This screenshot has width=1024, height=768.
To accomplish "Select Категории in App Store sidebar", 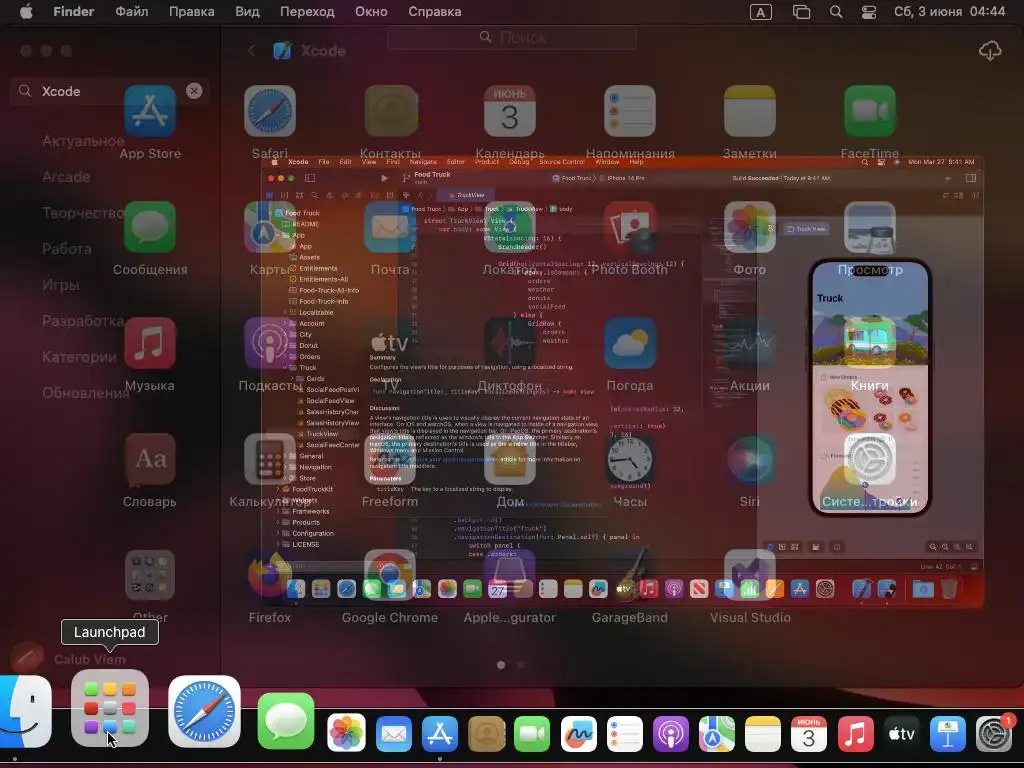I will pyautogui.click(x=80, y=357).
